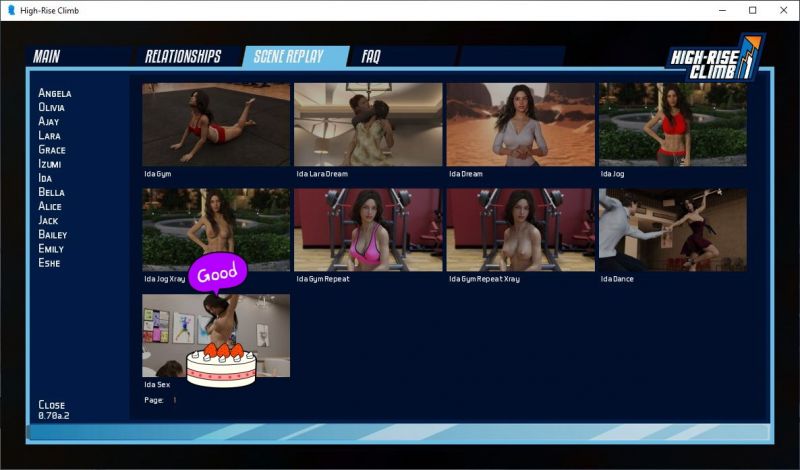Go to page 1 of the scenes
This screenshot has width=800, height=470.
(174, 400)
